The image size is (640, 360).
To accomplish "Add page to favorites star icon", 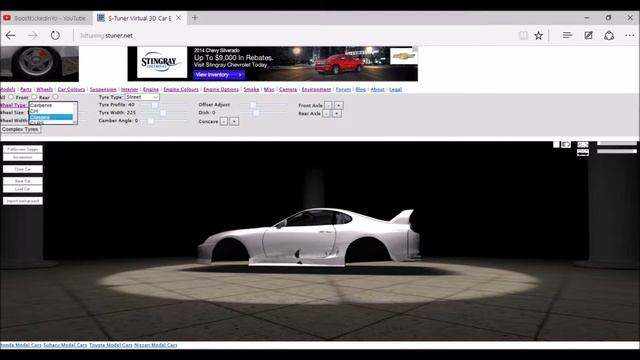I will tap(539, 36).
